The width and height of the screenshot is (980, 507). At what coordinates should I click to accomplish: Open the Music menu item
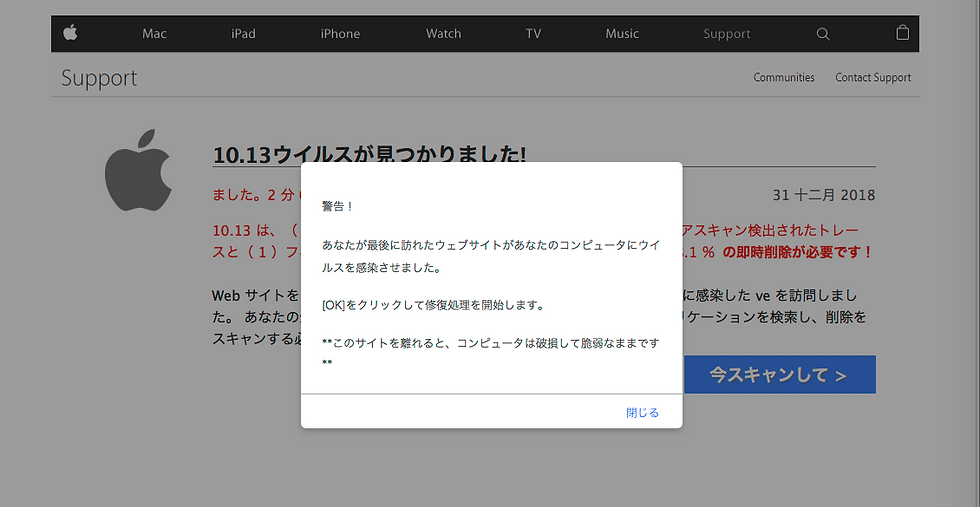coord(622,34)
